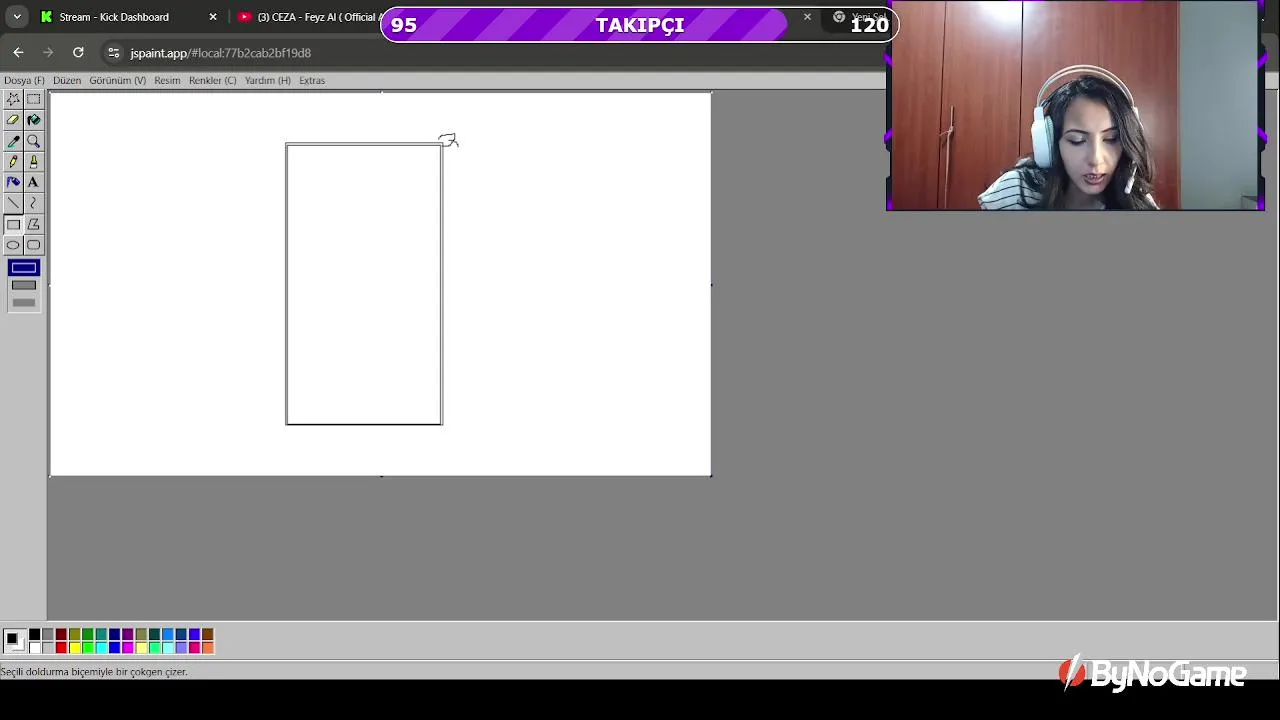Open the browser tab search chevron
Image resolution: width=1280 pixels, height=720 pixels.
click(x=17, y=17)
